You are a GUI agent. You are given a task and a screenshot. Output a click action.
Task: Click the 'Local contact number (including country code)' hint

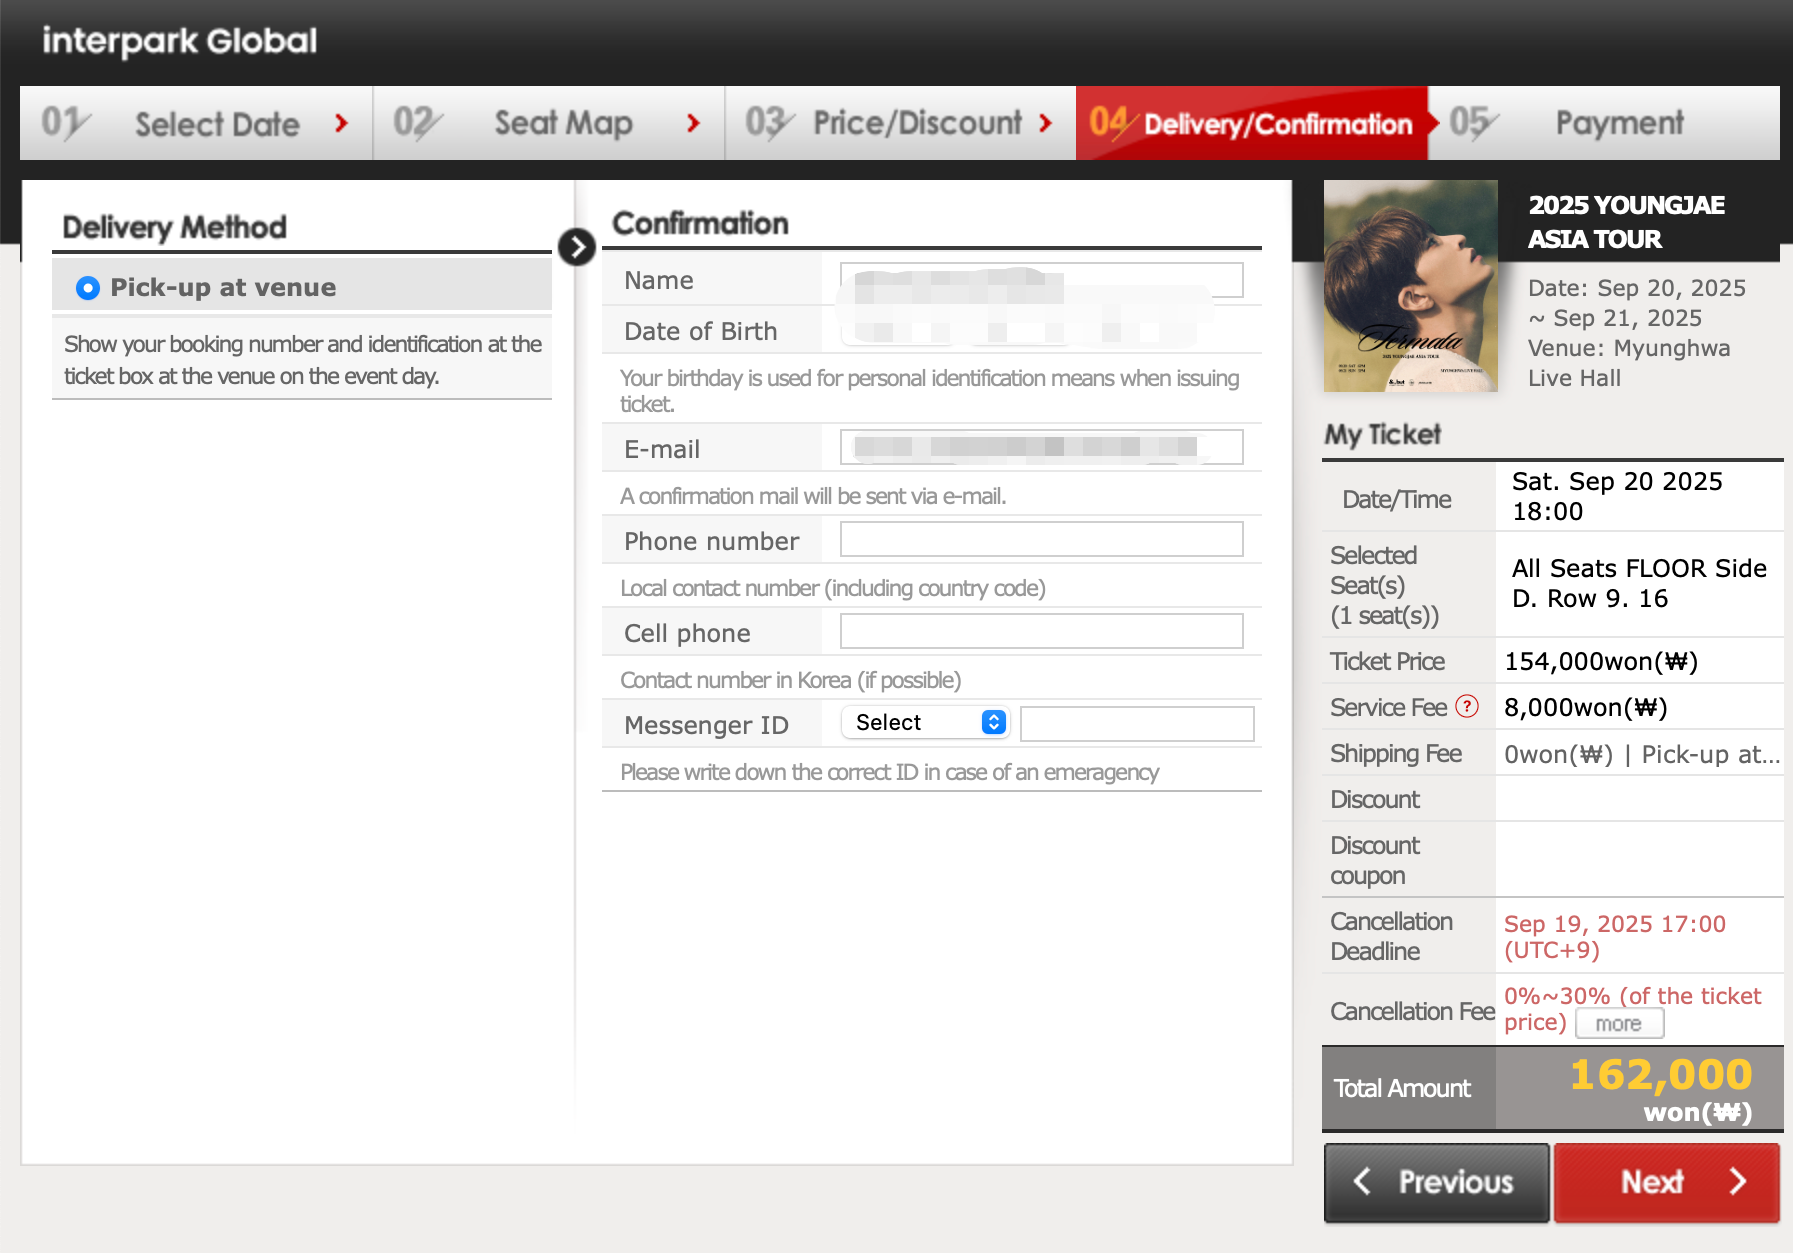tap(833, 588)
